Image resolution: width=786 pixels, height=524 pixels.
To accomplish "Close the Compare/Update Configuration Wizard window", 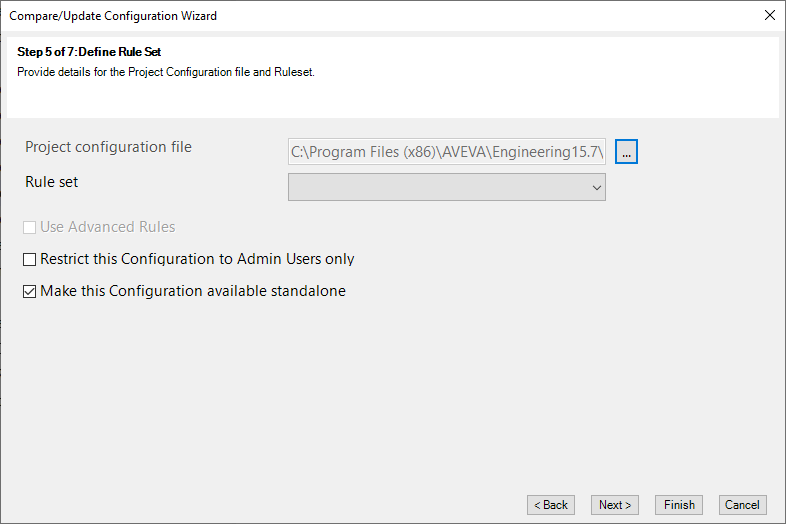I will [769, 16].
